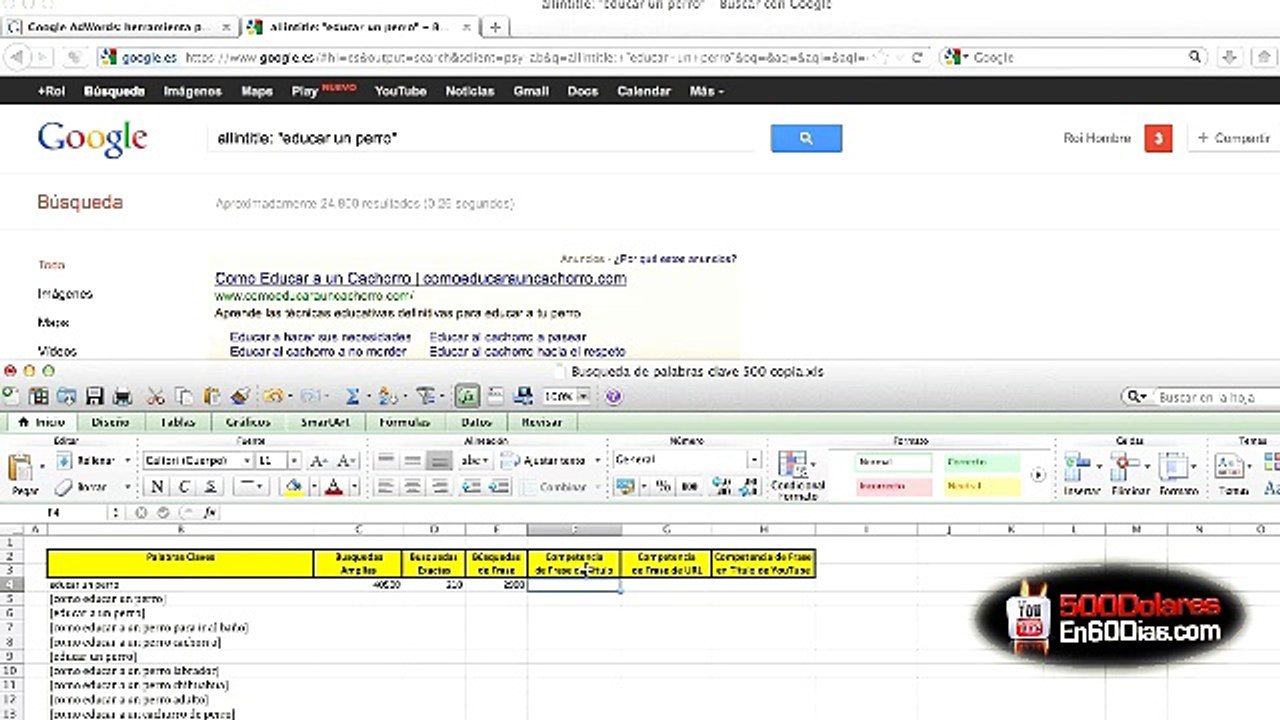This screenshot has width=1280, height=720.
Task: Click the Save disk icon in Excel toolbar
Action: tap(95, 396)
